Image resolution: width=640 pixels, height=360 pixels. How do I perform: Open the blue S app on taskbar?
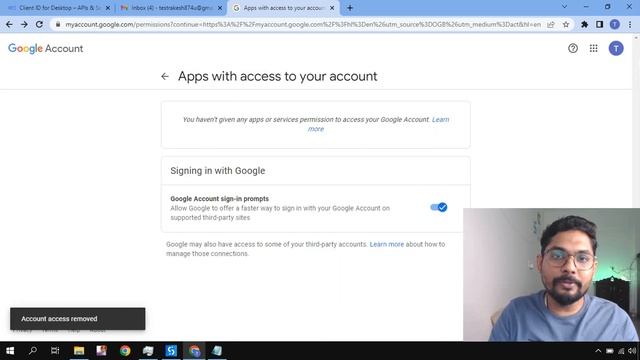pyautogui.click(x=171, y=351)
